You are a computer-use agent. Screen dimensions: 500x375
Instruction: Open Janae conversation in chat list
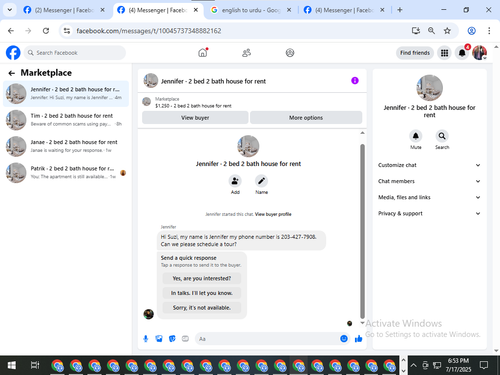click(66, 146)
